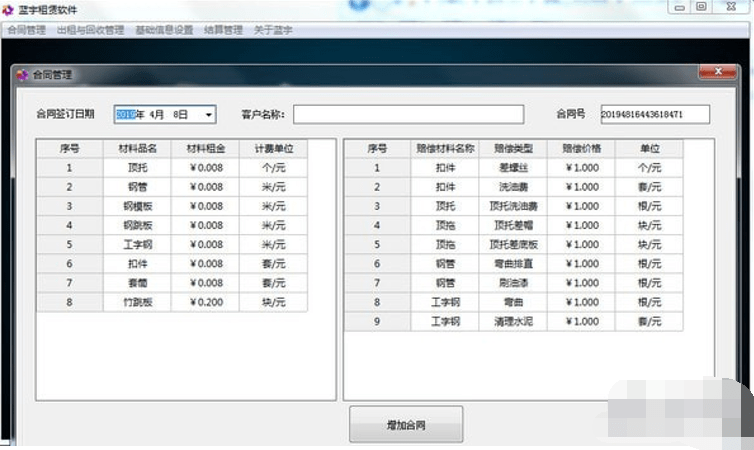The height and width of the screenshot is (450, 754).
Task: Click the 块/元 unit cell for 竹跳板
Action: (x=274, y=302)
